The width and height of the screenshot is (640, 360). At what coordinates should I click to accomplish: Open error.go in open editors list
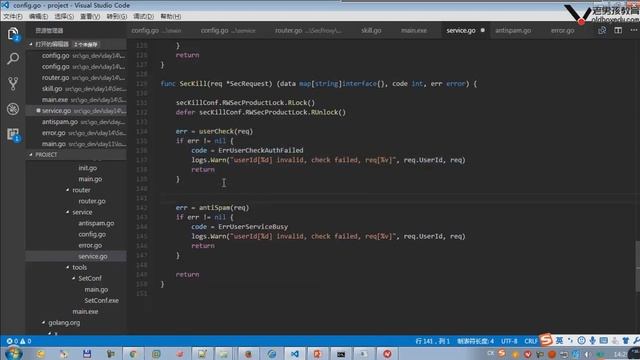tap(76, 133)
